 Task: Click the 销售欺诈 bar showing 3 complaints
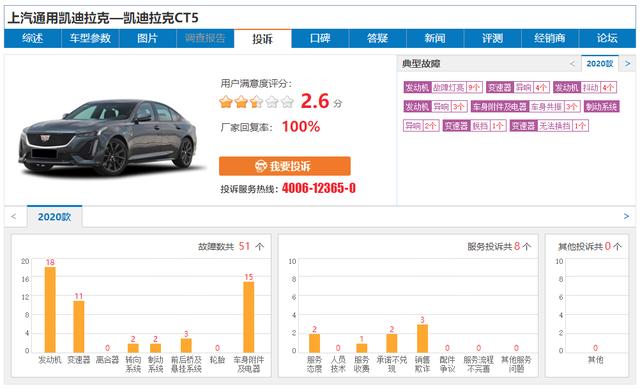(422, 338)
